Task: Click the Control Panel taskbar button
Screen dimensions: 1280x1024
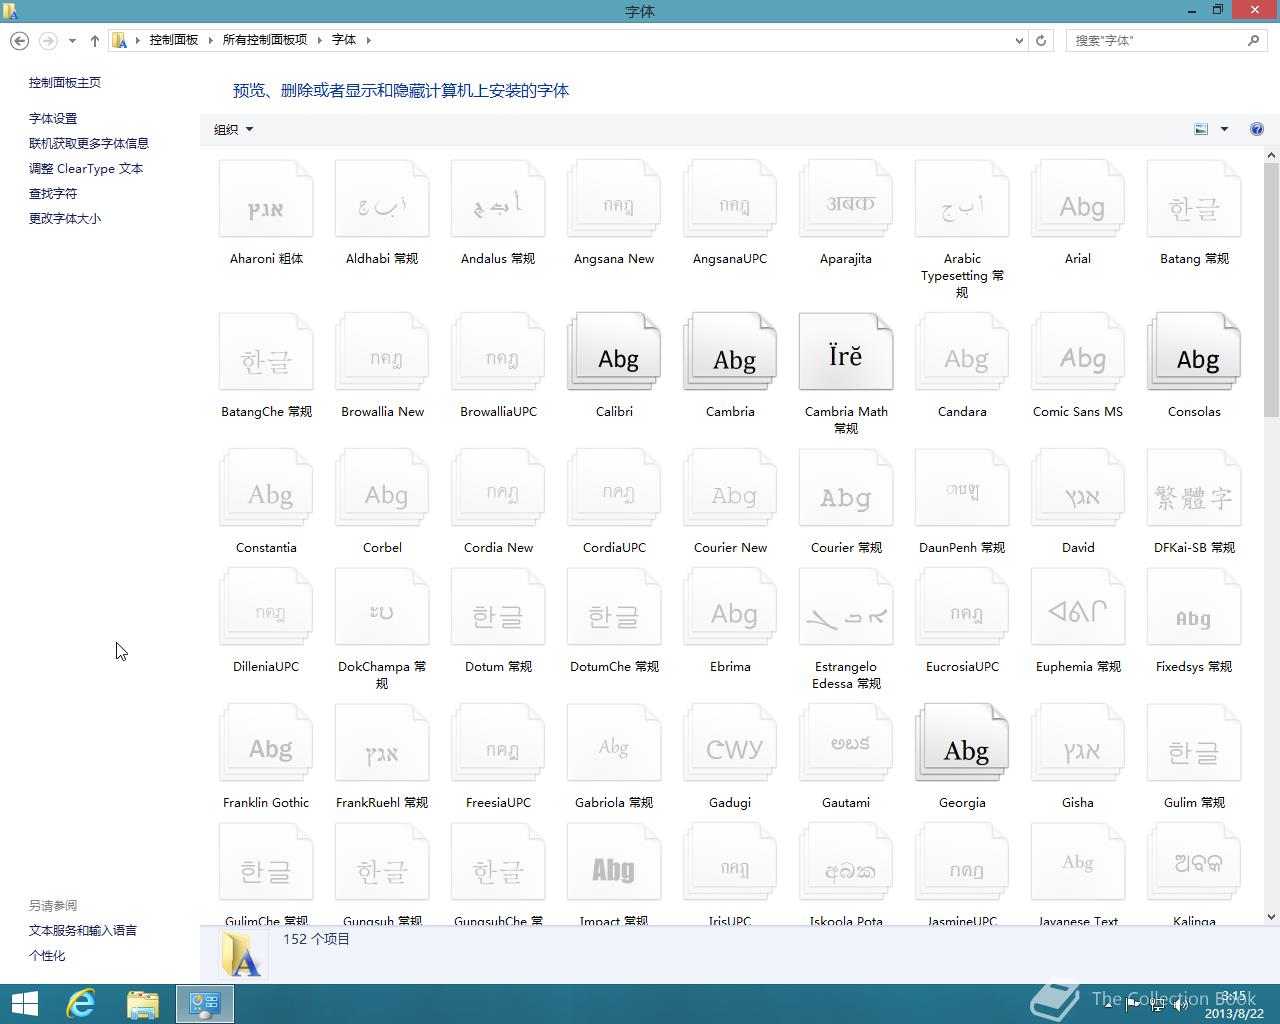Action: (x=205, y=1004)
